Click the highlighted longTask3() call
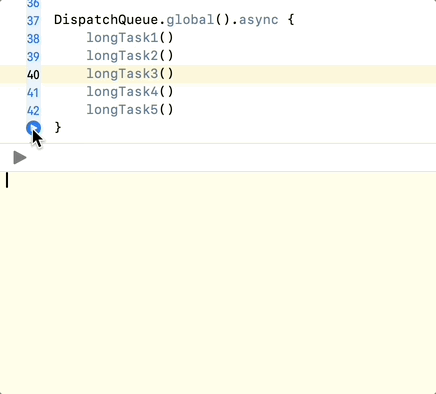The height and width of the screenshot is (394, 436). 130,74
